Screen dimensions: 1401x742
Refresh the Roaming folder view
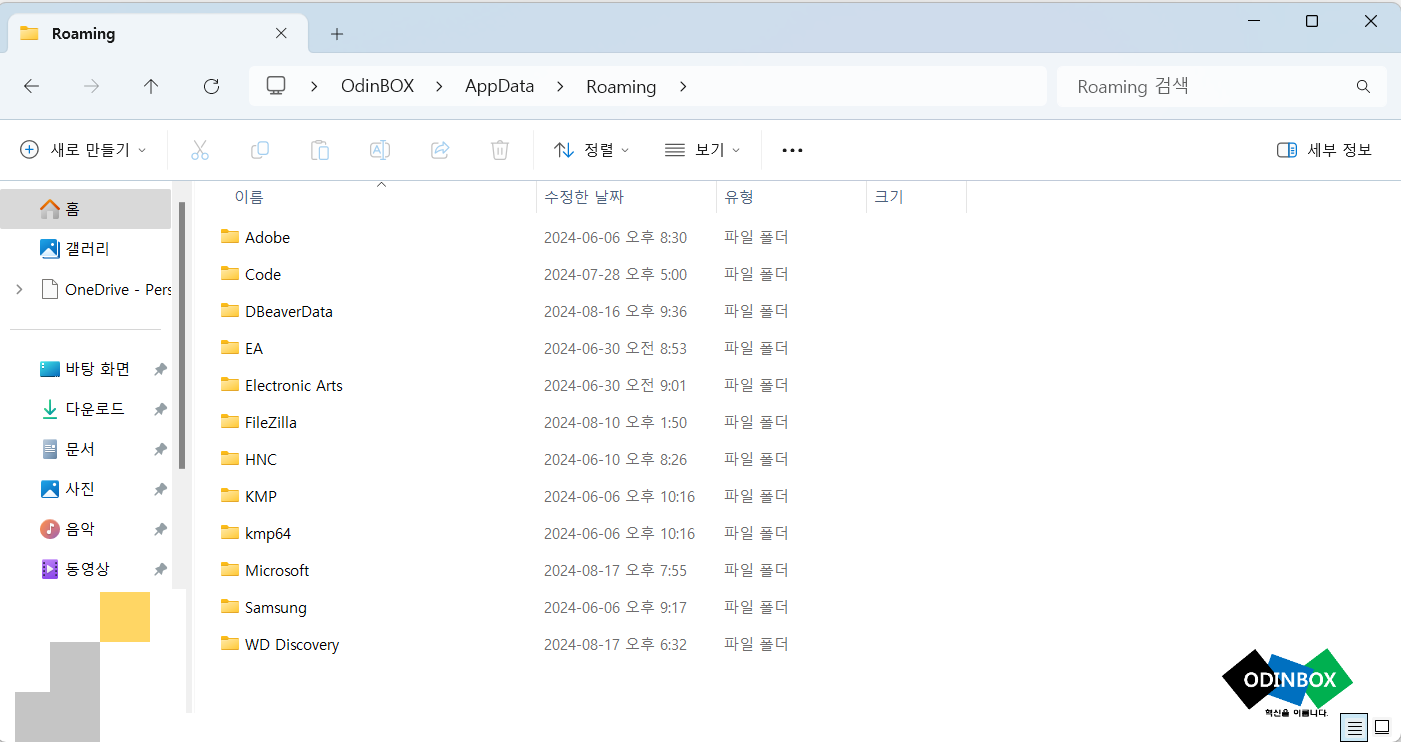211,87
